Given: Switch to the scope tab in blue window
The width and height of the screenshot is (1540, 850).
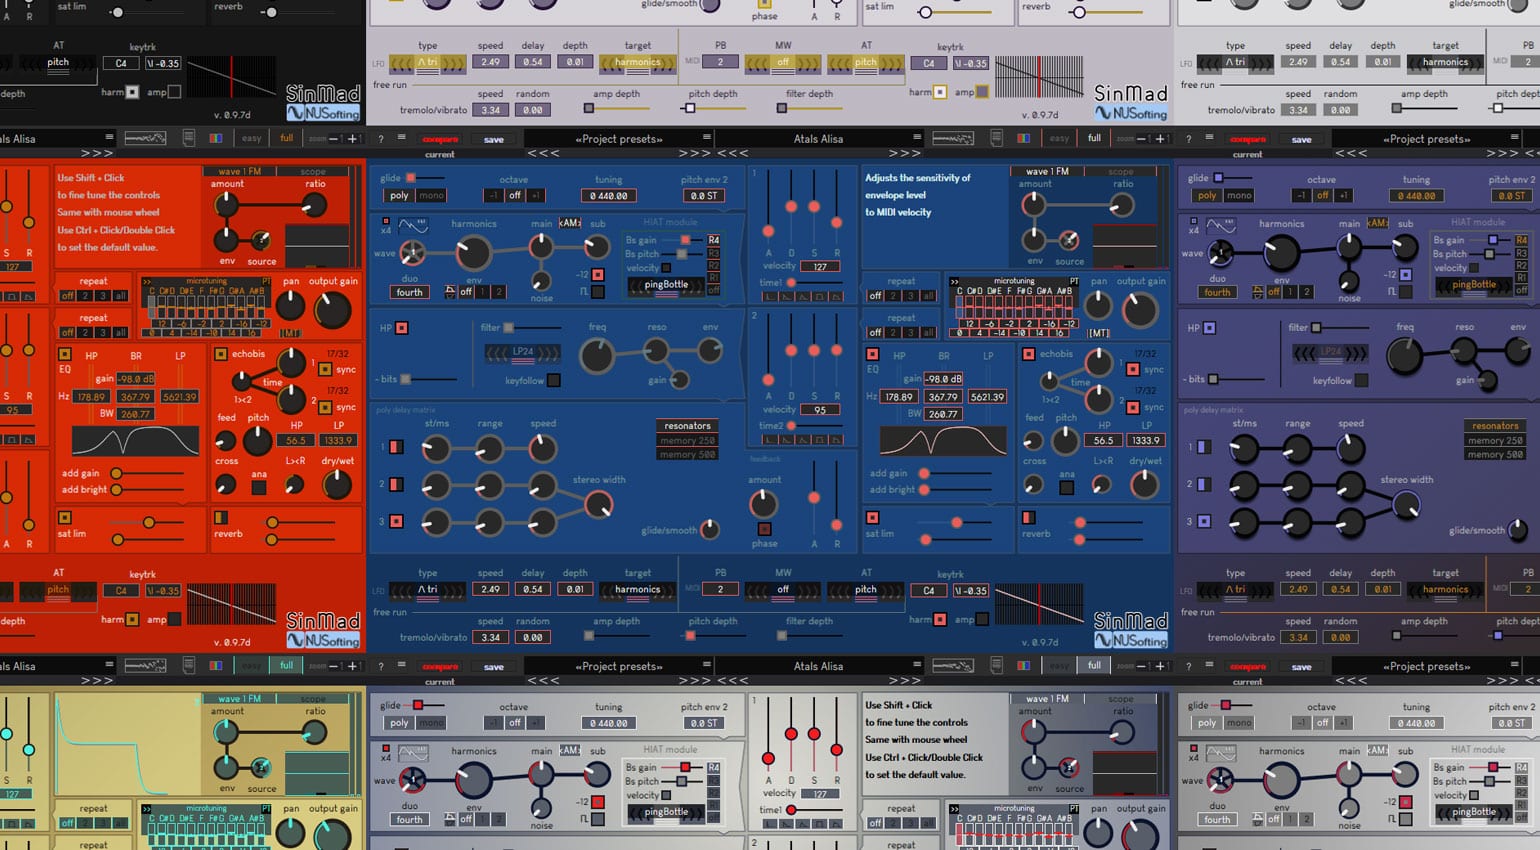Looking at the screenshot, I should (1121, 172).
